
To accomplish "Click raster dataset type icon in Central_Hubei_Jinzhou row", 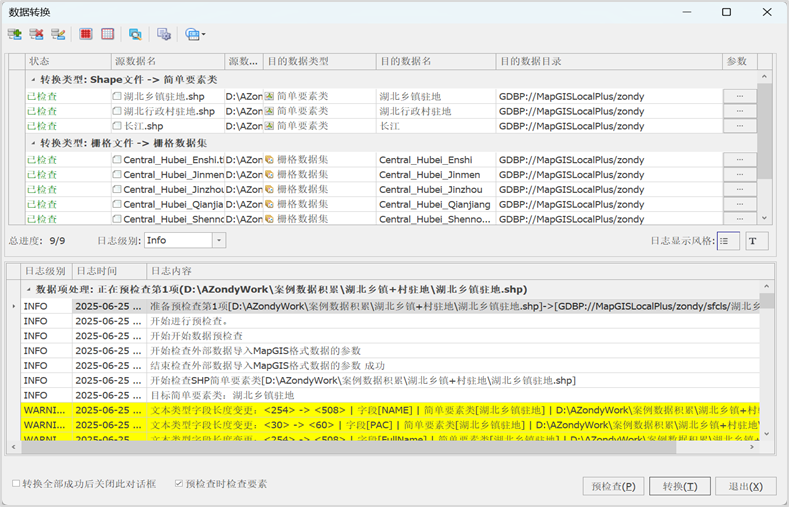I will click(x=269, y=190).
